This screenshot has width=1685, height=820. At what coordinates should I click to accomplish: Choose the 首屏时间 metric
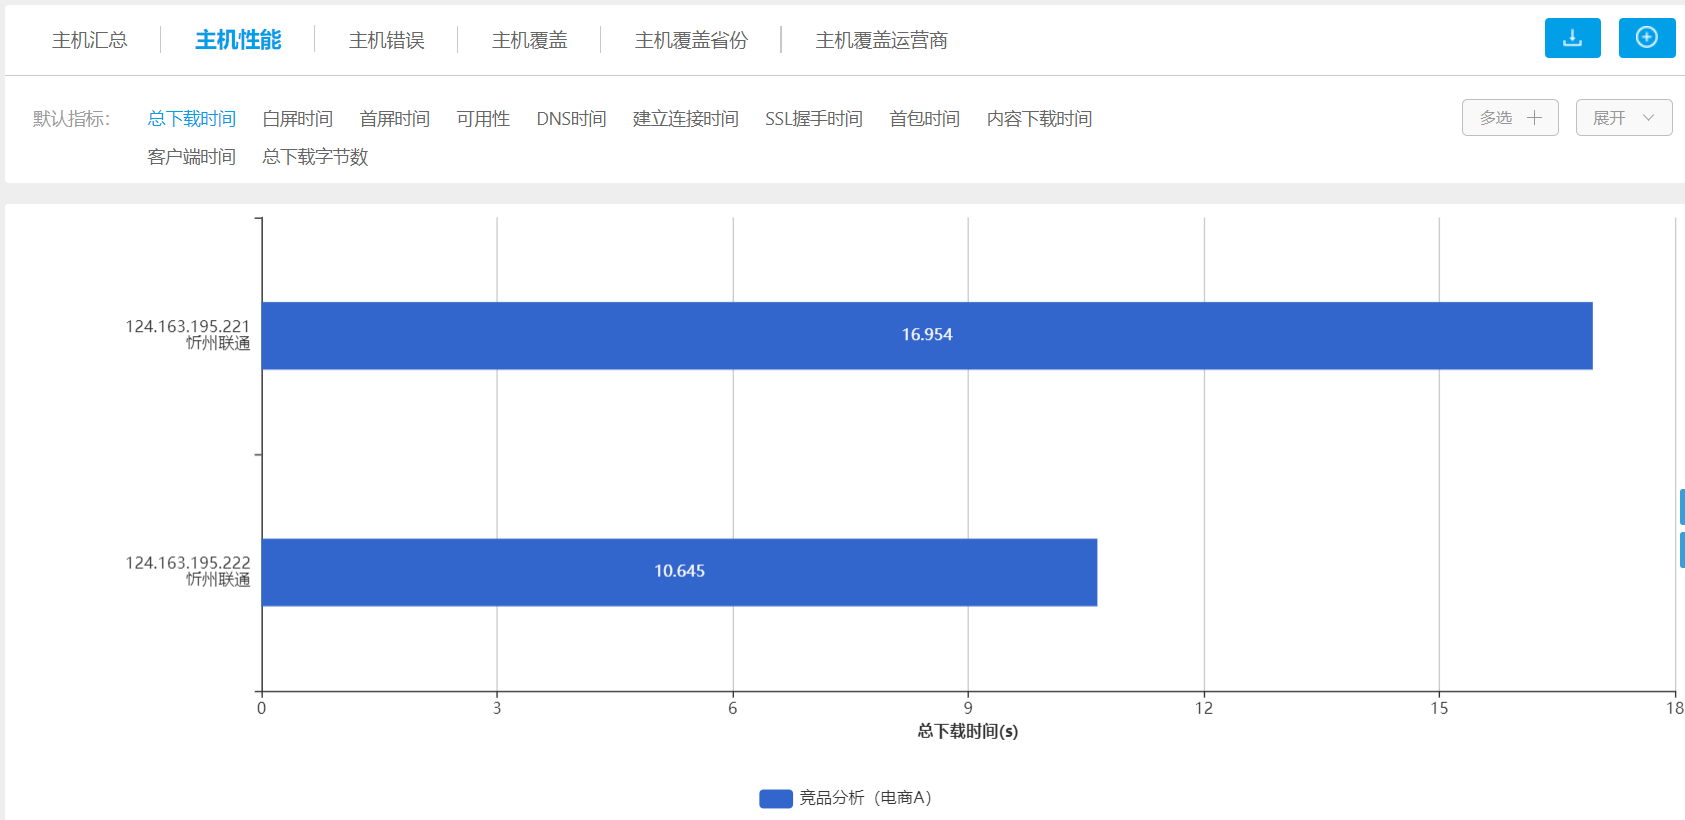[x=394, y=119]
